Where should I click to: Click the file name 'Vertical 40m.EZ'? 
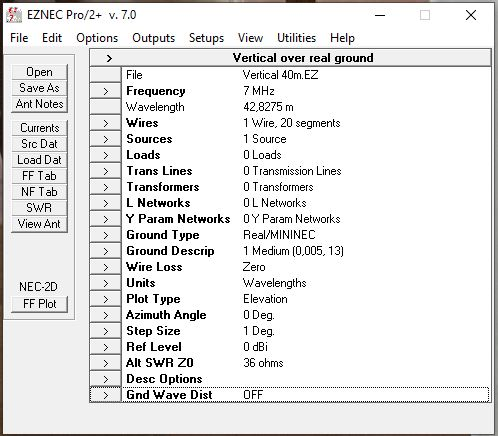(x=280, y=75)
